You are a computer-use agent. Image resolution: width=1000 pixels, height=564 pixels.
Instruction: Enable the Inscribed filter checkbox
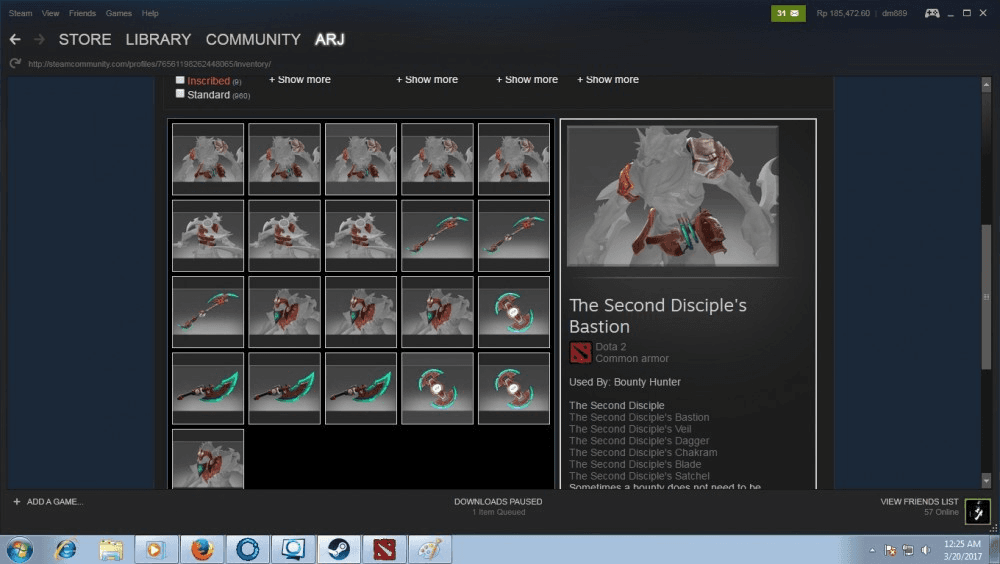180,80
